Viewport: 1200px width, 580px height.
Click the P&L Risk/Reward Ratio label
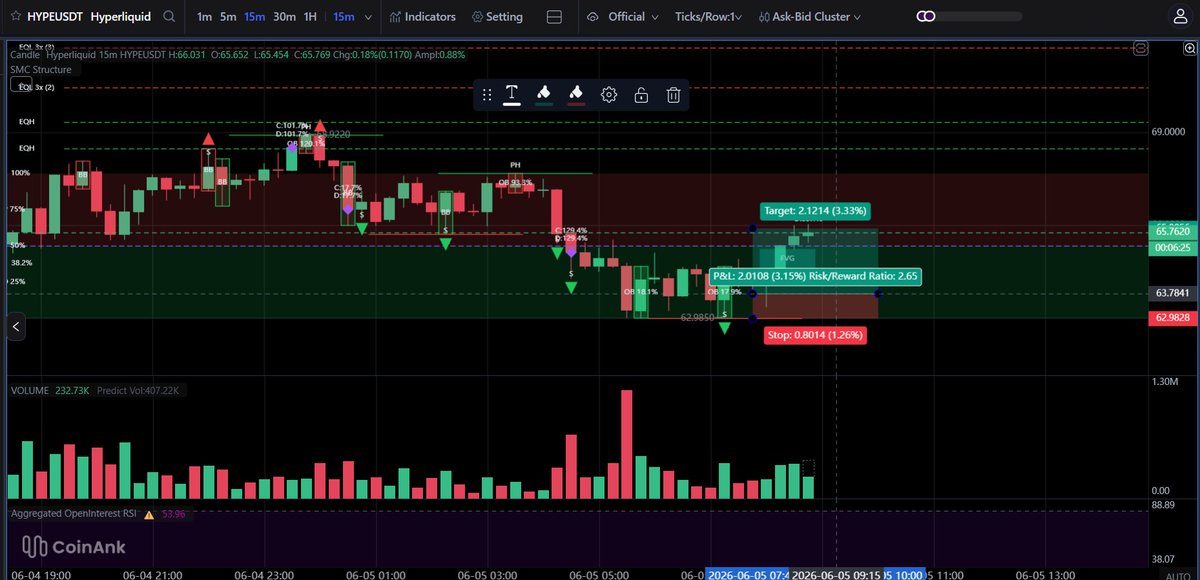coord(815,276)
